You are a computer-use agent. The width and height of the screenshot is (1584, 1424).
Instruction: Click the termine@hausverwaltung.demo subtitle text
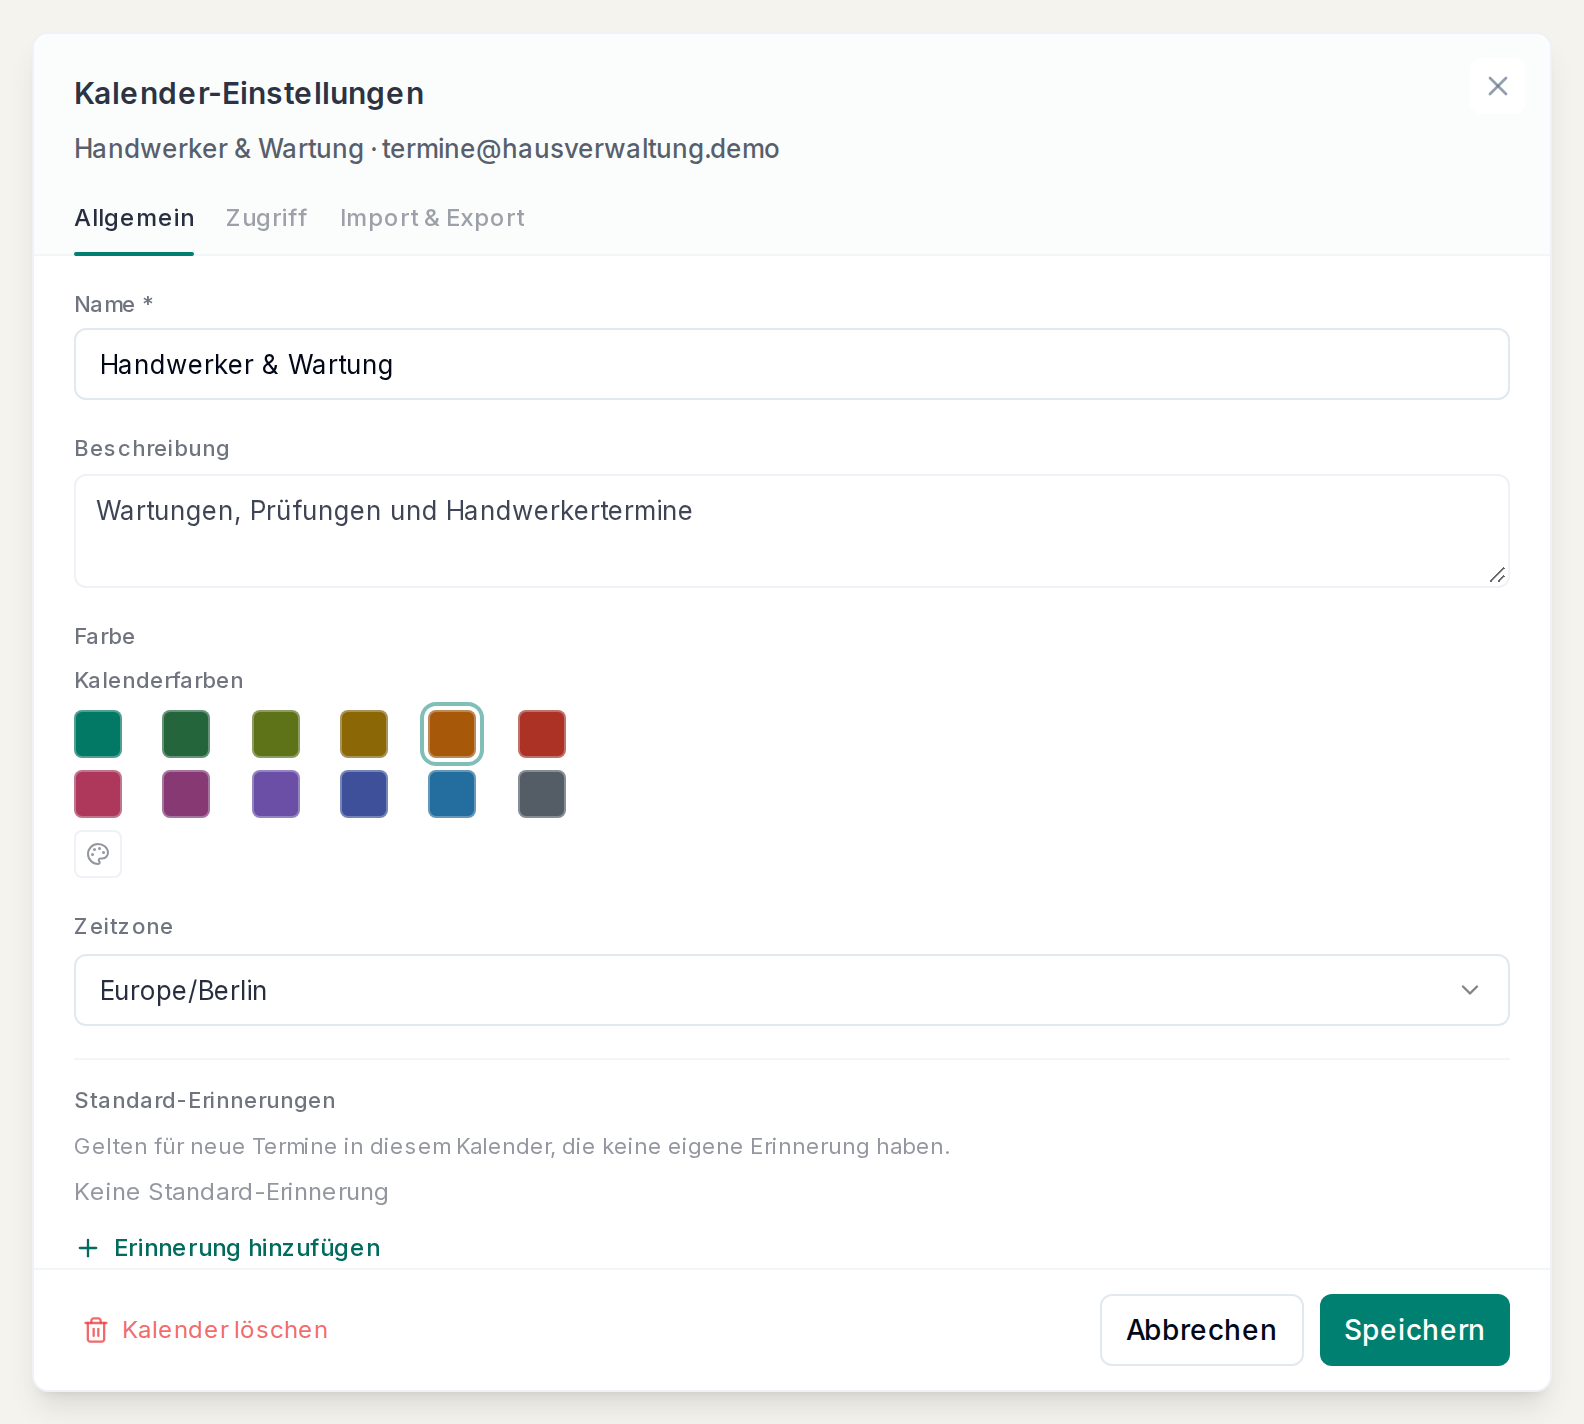(580, 149)
